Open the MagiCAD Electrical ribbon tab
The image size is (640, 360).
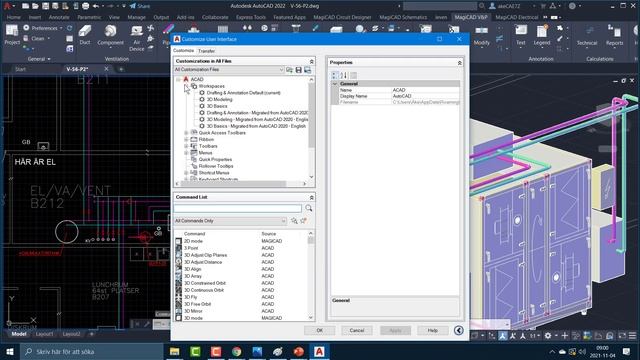517,18
